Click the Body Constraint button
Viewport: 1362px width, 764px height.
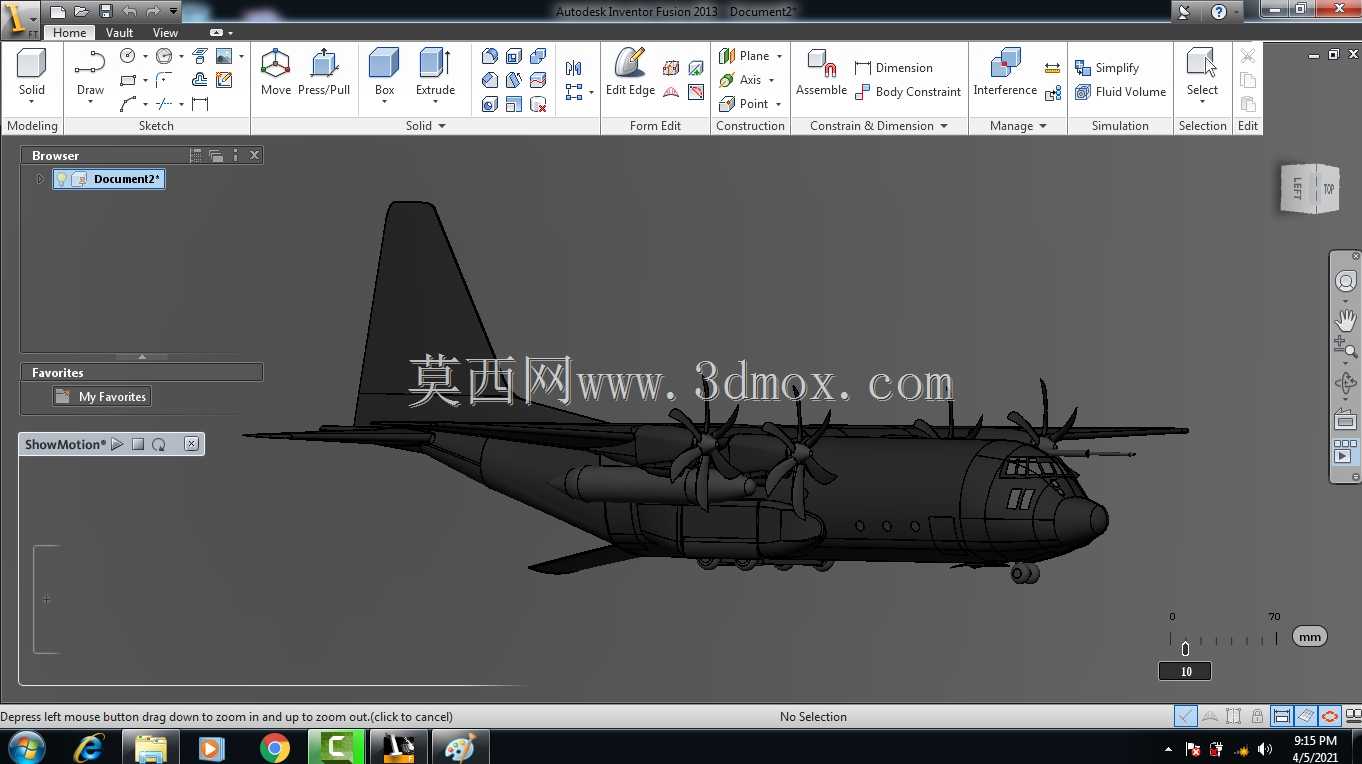click(x=907, y=92)
